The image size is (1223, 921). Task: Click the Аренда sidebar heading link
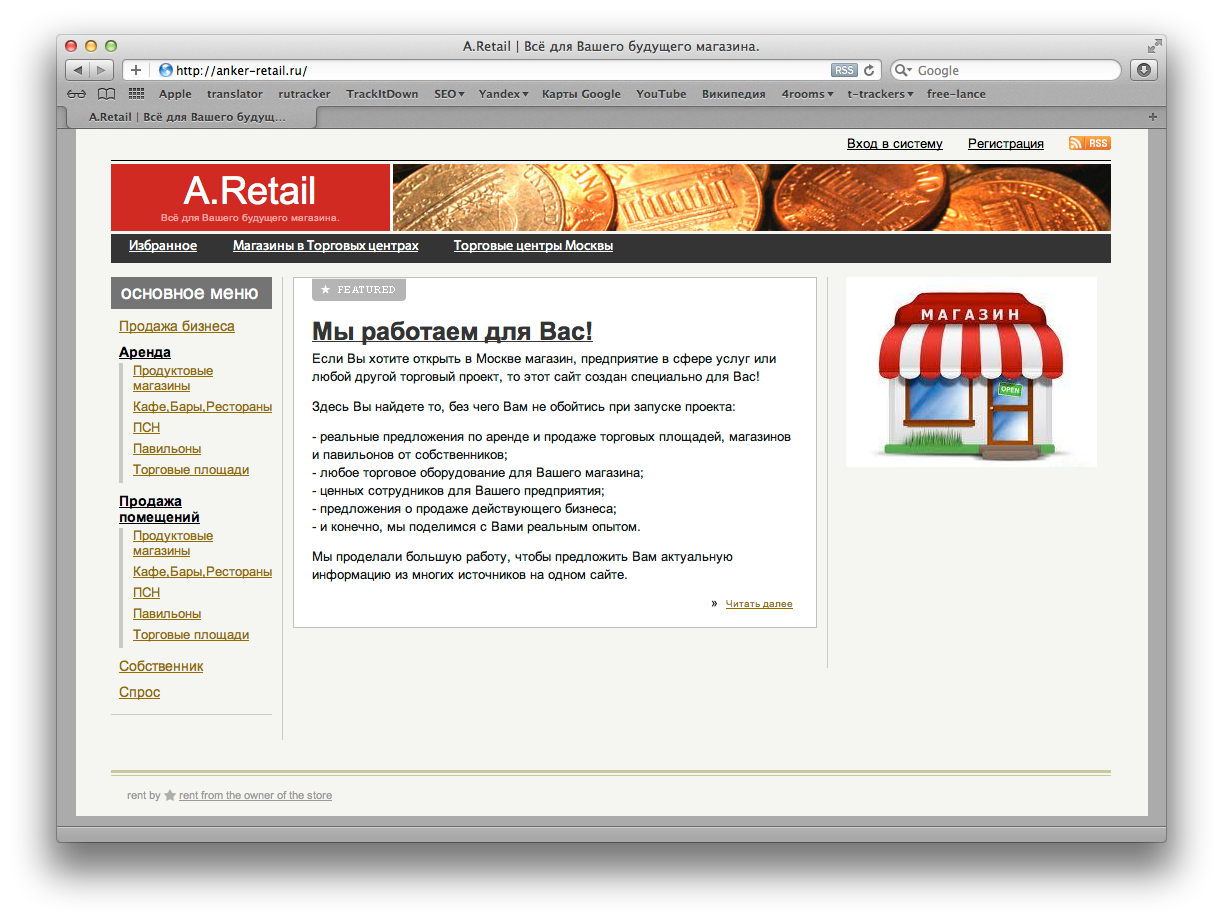[x=145, y=352]
